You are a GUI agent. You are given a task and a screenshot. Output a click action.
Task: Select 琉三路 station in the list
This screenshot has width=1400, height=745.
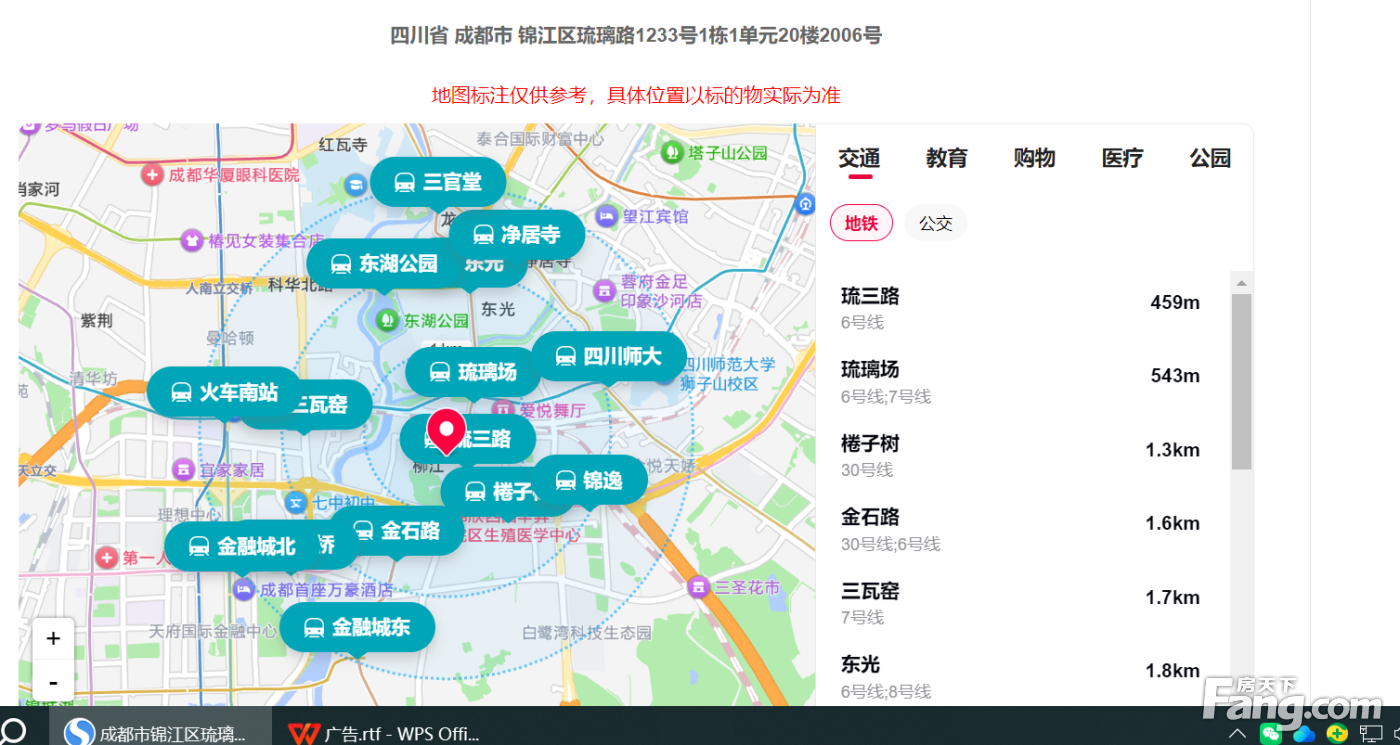1020,308
